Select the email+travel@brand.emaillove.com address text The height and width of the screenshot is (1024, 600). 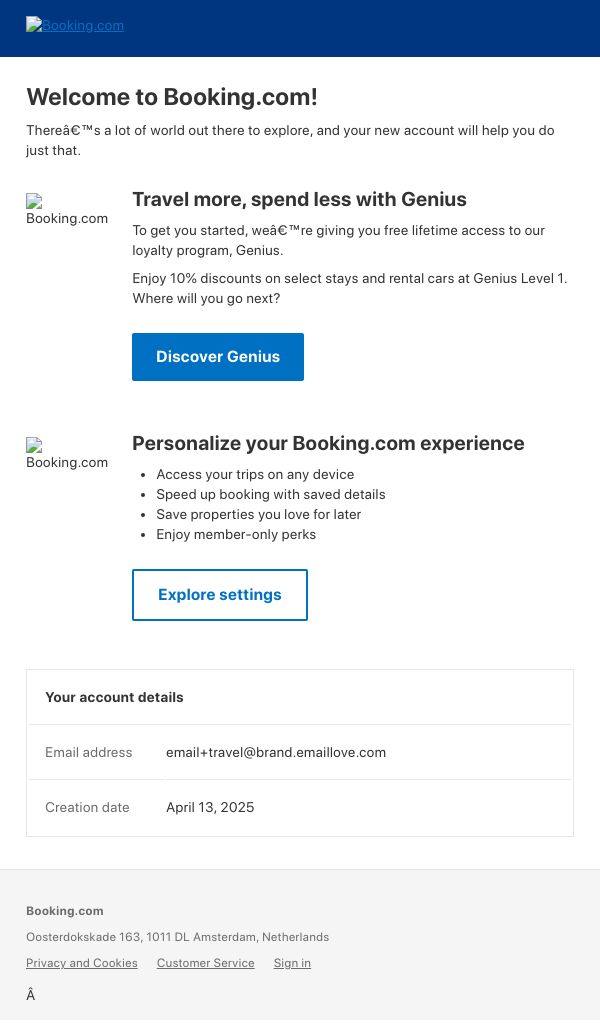click(x=276, y=752)
